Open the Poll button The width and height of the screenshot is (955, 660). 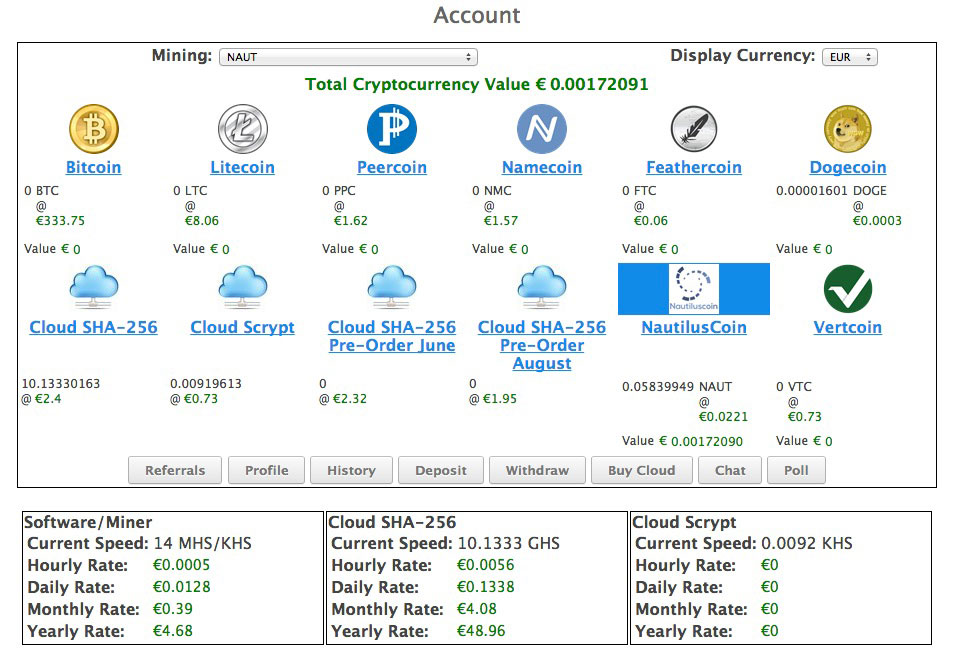[796, 471]
